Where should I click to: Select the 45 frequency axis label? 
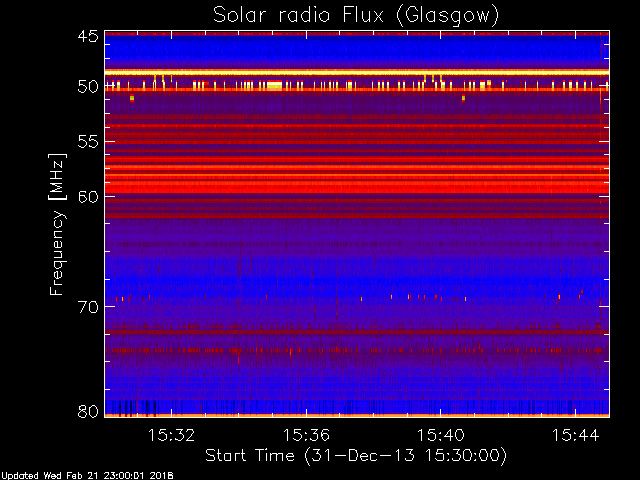(88, 37)
